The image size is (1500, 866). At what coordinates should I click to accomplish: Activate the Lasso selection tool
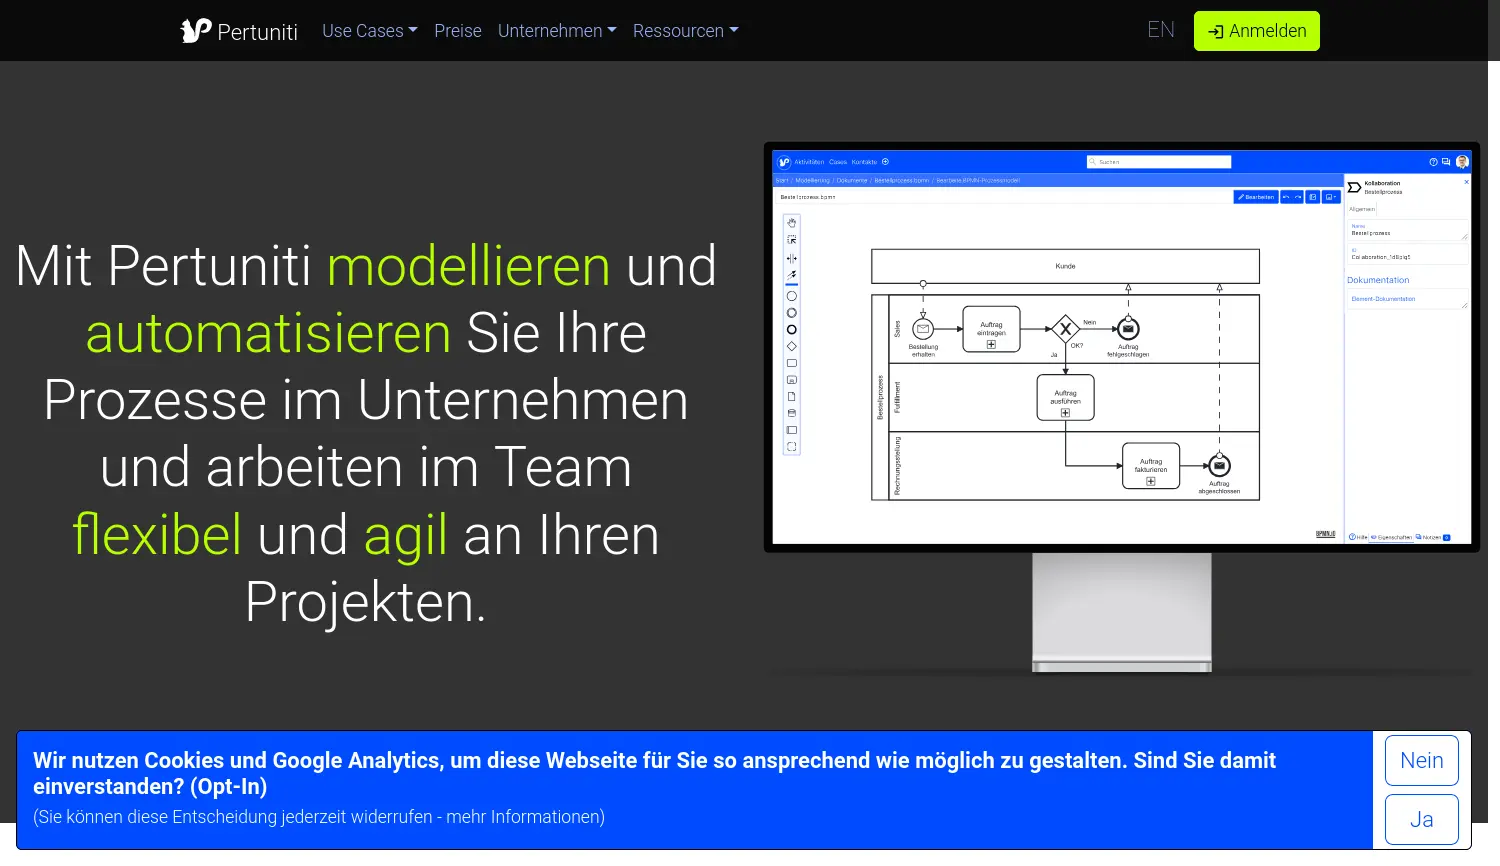tap(791, 240)
